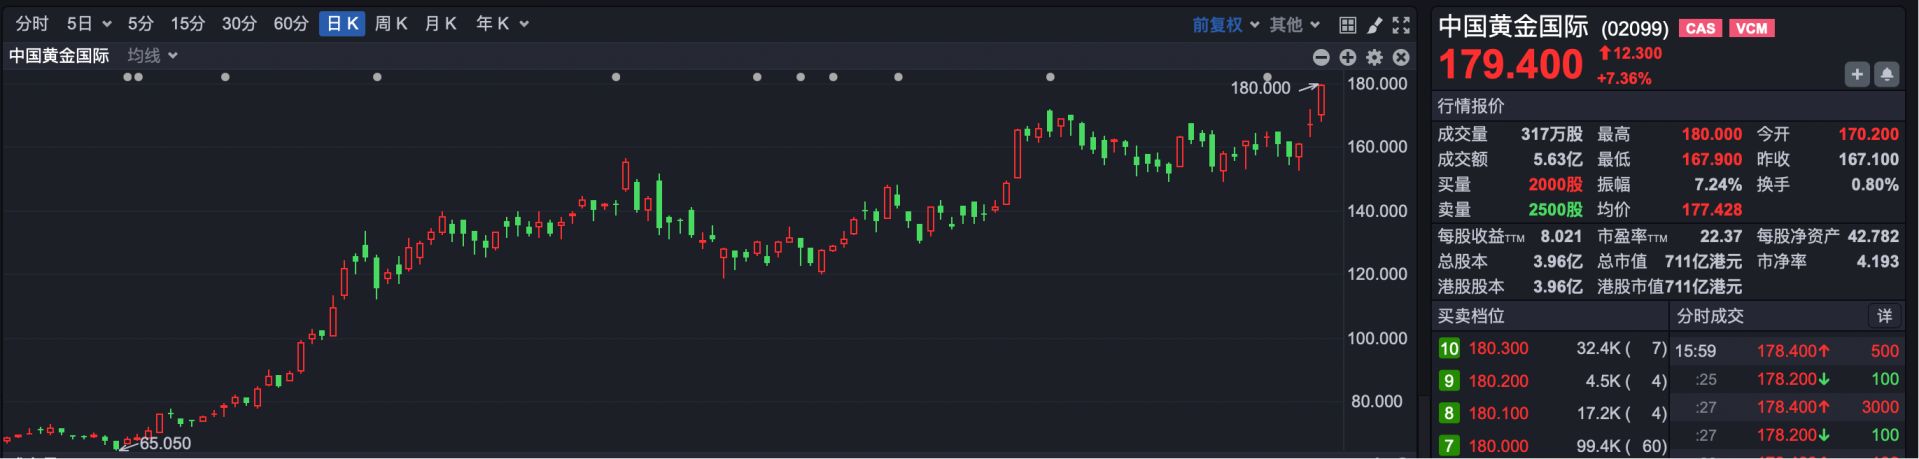Click 市盈率TTM value 22.37
The height and width of the screenshot is (459, 1919).
(x=1721, y=236)
